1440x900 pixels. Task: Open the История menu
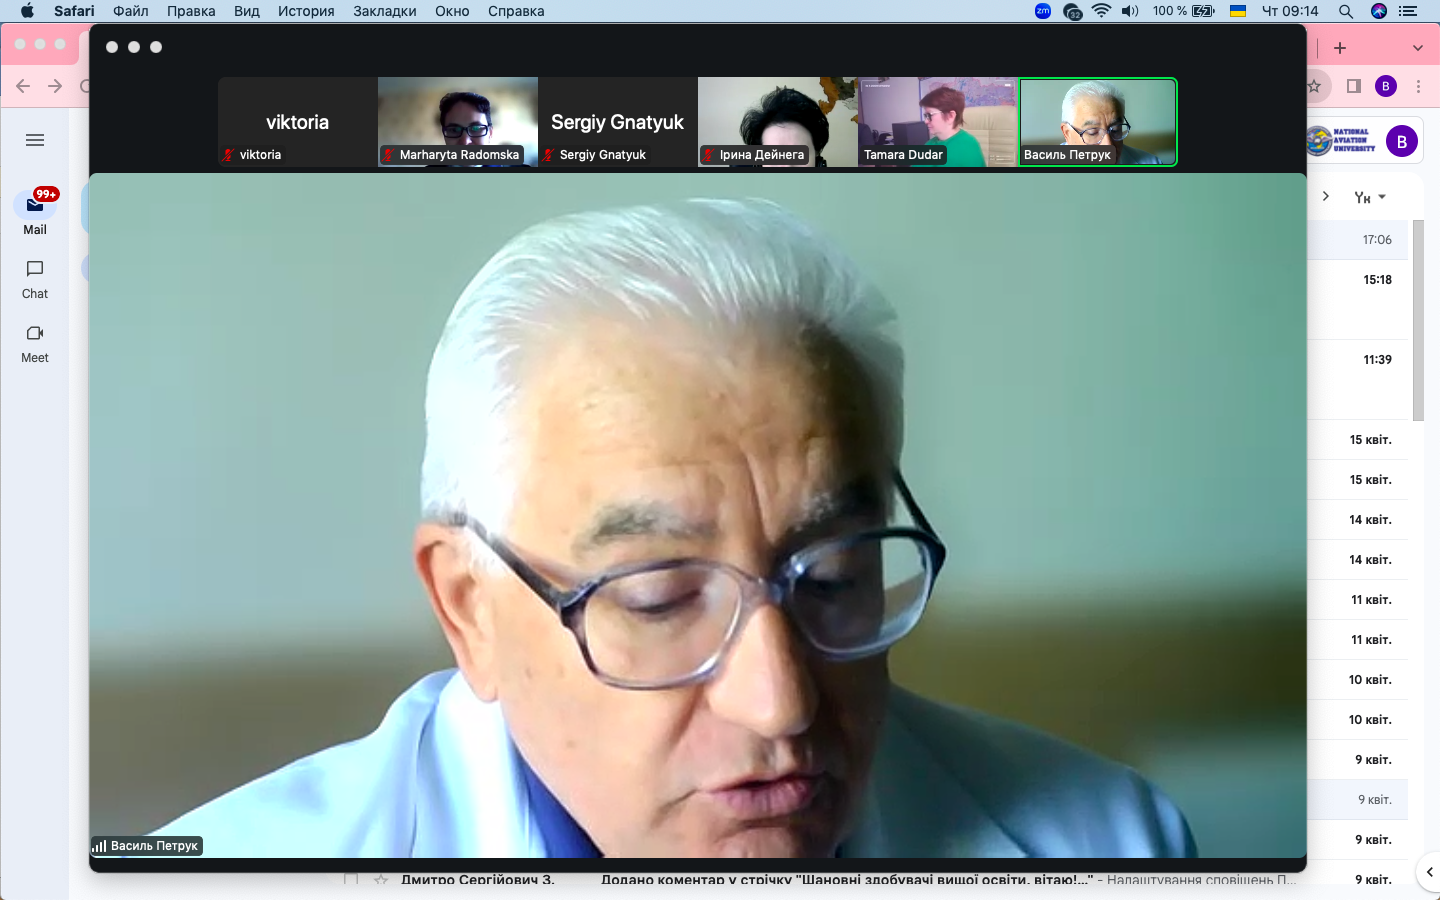click(x=306, y=11)
